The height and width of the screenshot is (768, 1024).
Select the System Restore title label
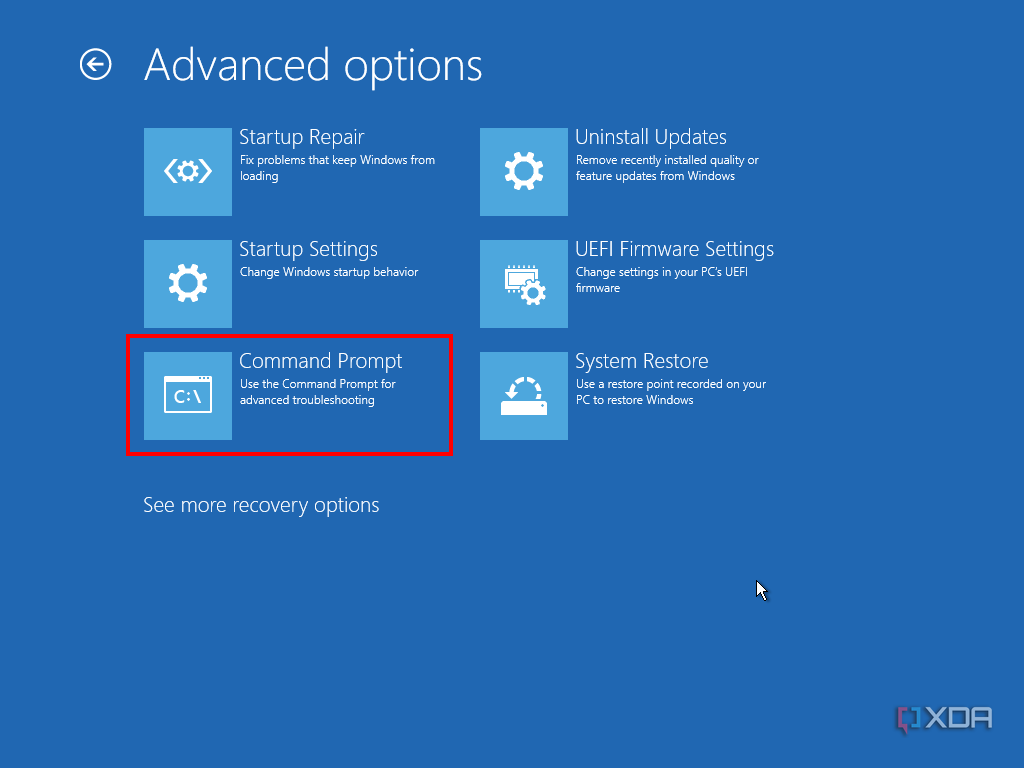pos(642,361)
